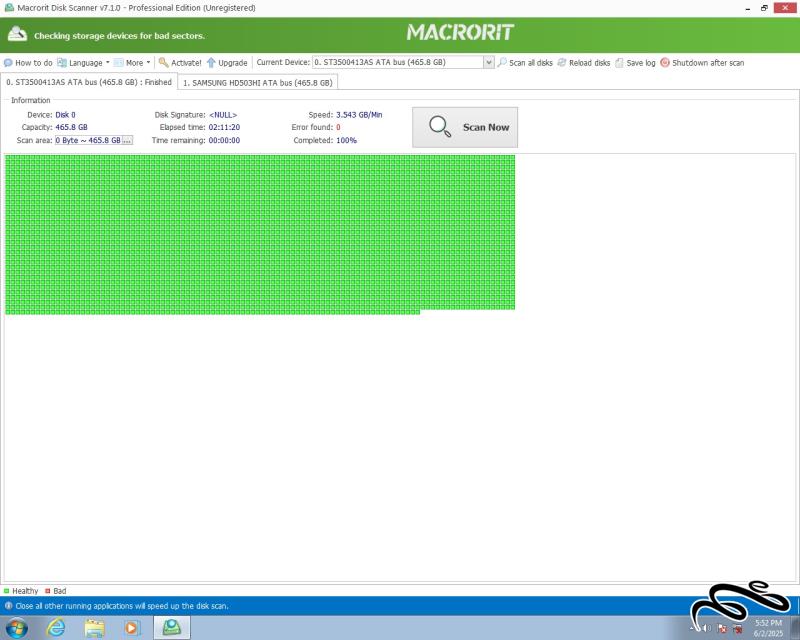This screenshot has width=800, height=640.
Task: Click the Capacity value "465.8 GB"
Action: click(x=71, y=127)
